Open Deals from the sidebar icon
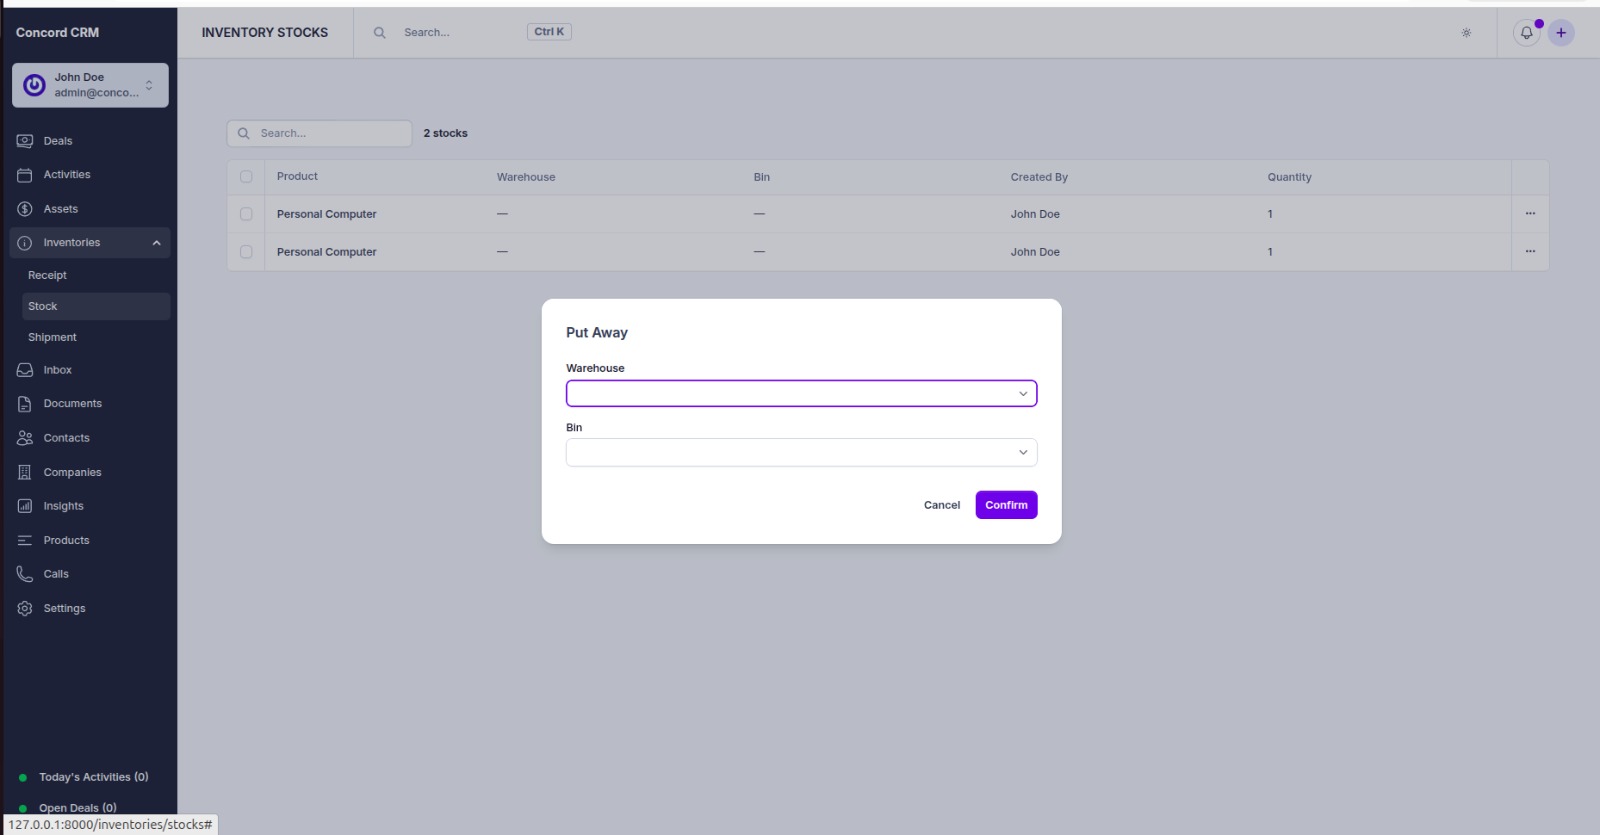 pos(25,141)
